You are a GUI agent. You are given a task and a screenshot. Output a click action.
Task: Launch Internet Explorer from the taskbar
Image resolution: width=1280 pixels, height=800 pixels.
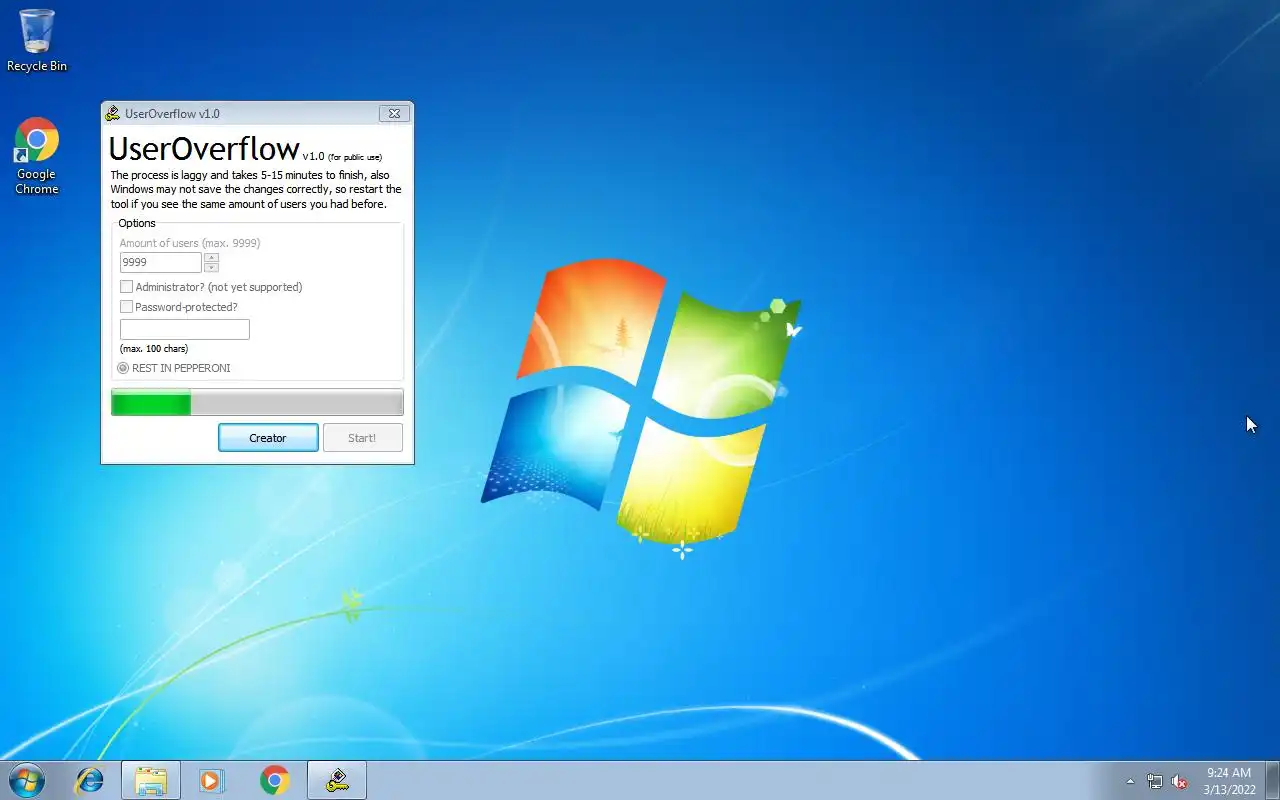tap(90, 780)
